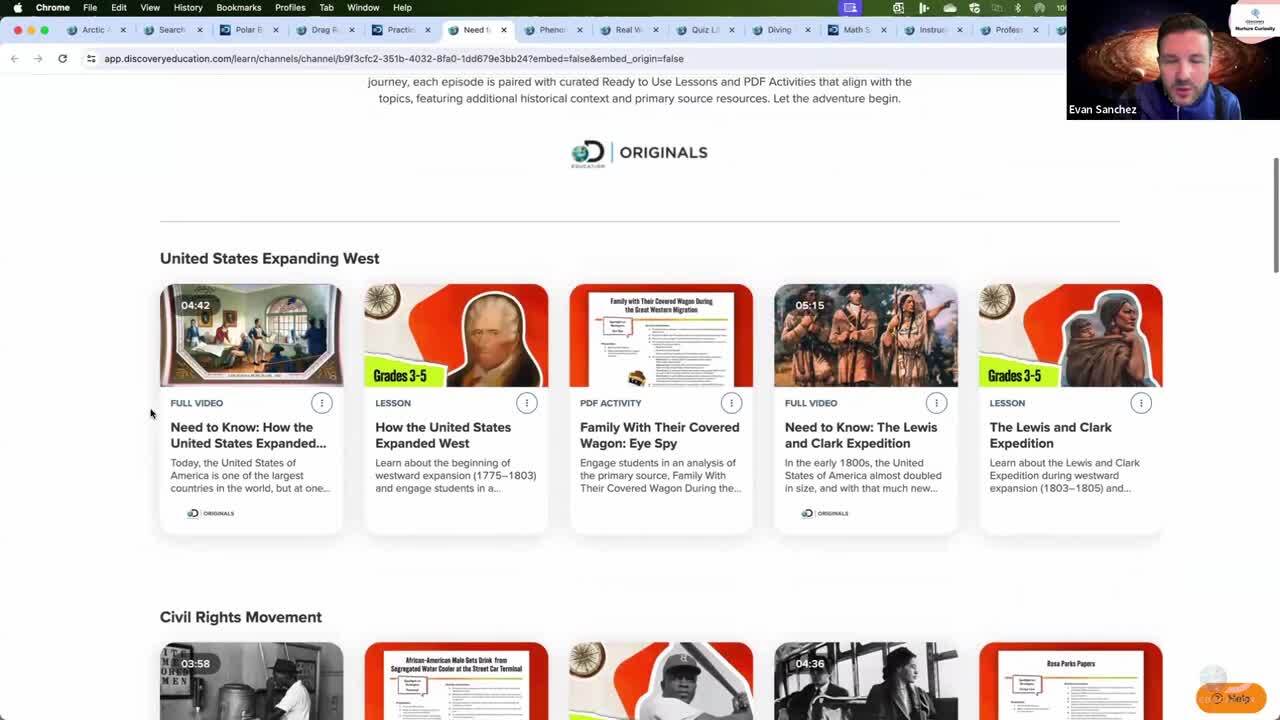
Task: Open options menu for How the United States Expanded video
Action: click(x=321, y=403)
